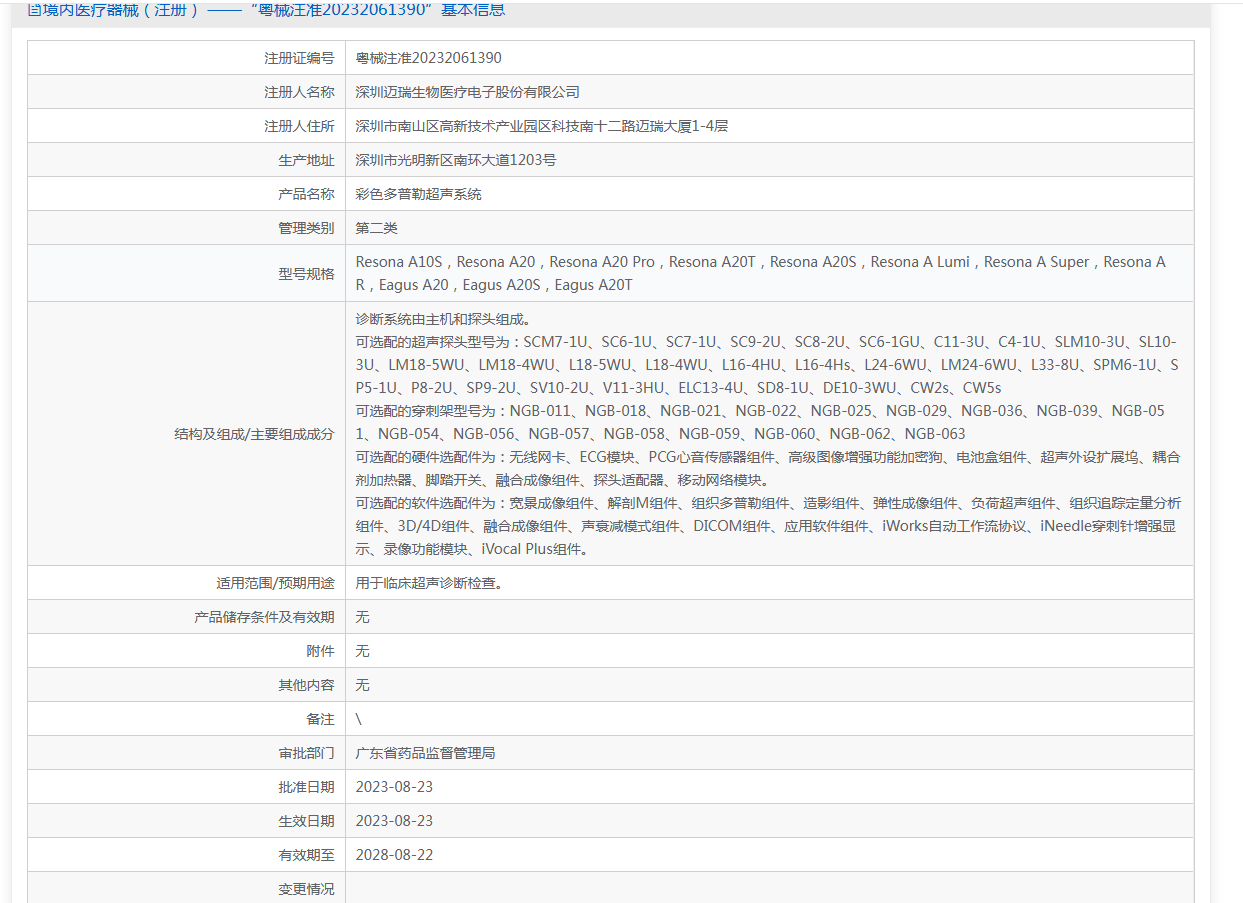Click the approving department 广东省药品监督管理局
Image resolution: width=1243 pixels, height=903 pixels.
[x=426, y=753]
